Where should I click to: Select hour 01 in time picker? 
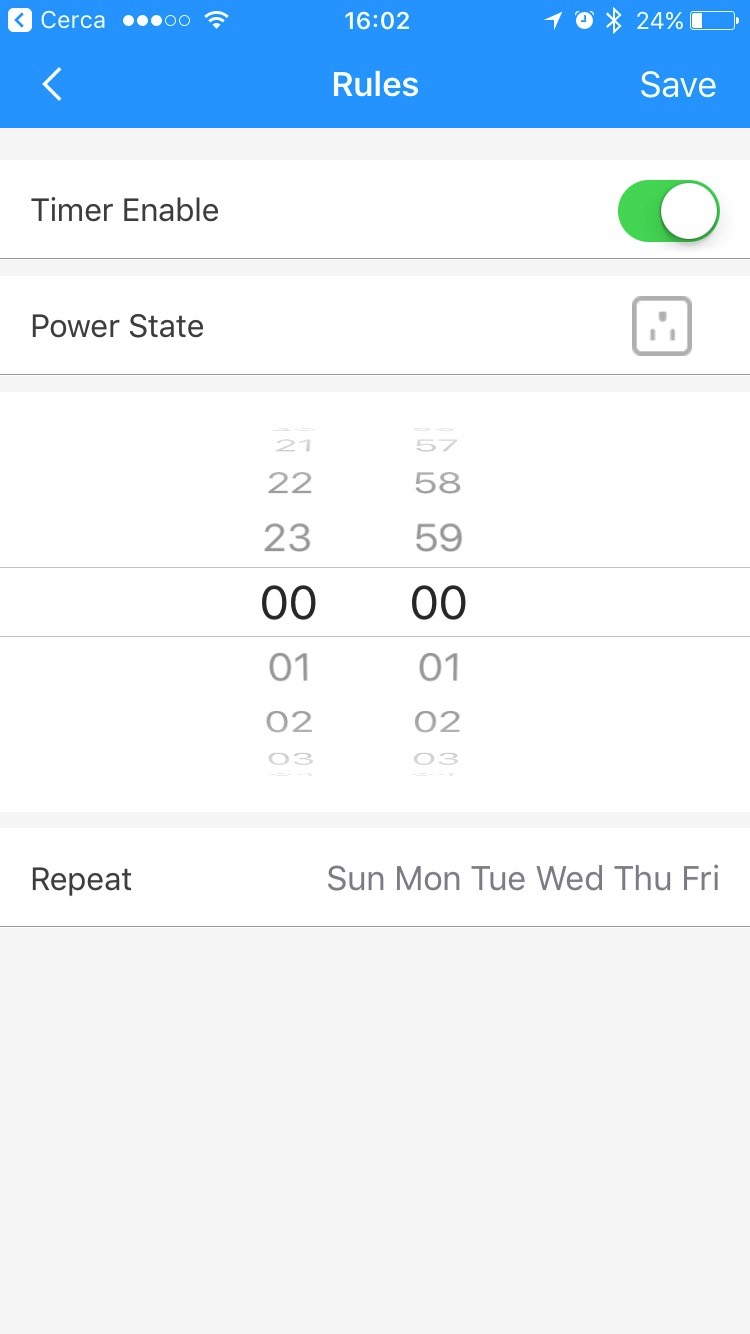click(289, 667)
